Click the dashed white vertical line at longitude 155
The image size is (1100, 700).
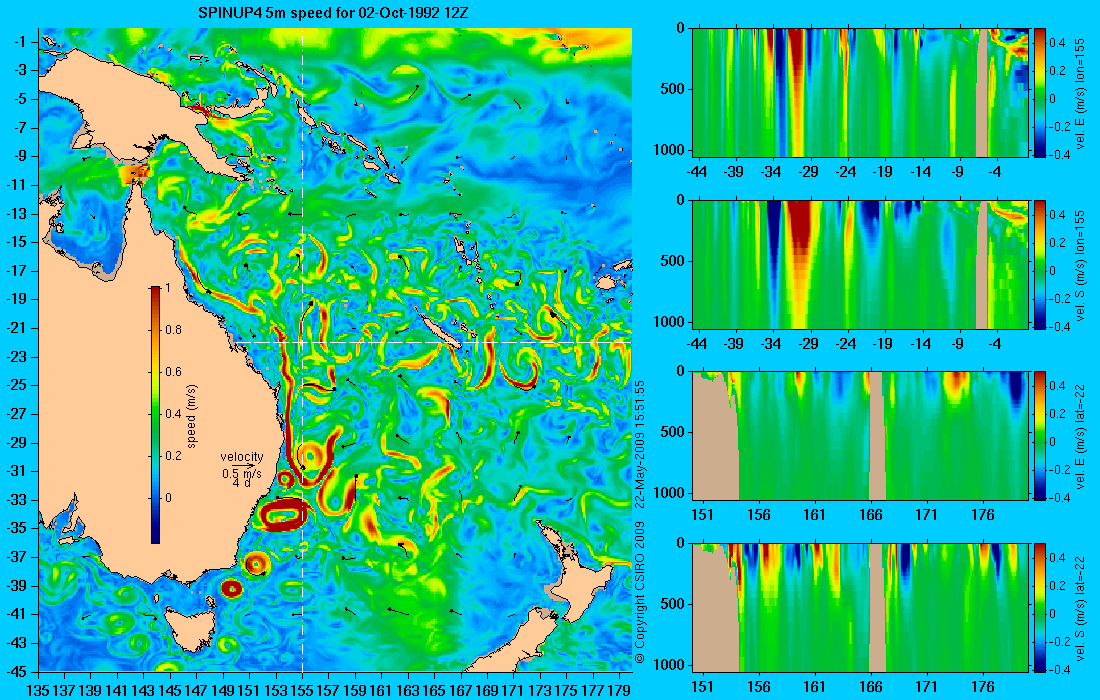point(302,350)
